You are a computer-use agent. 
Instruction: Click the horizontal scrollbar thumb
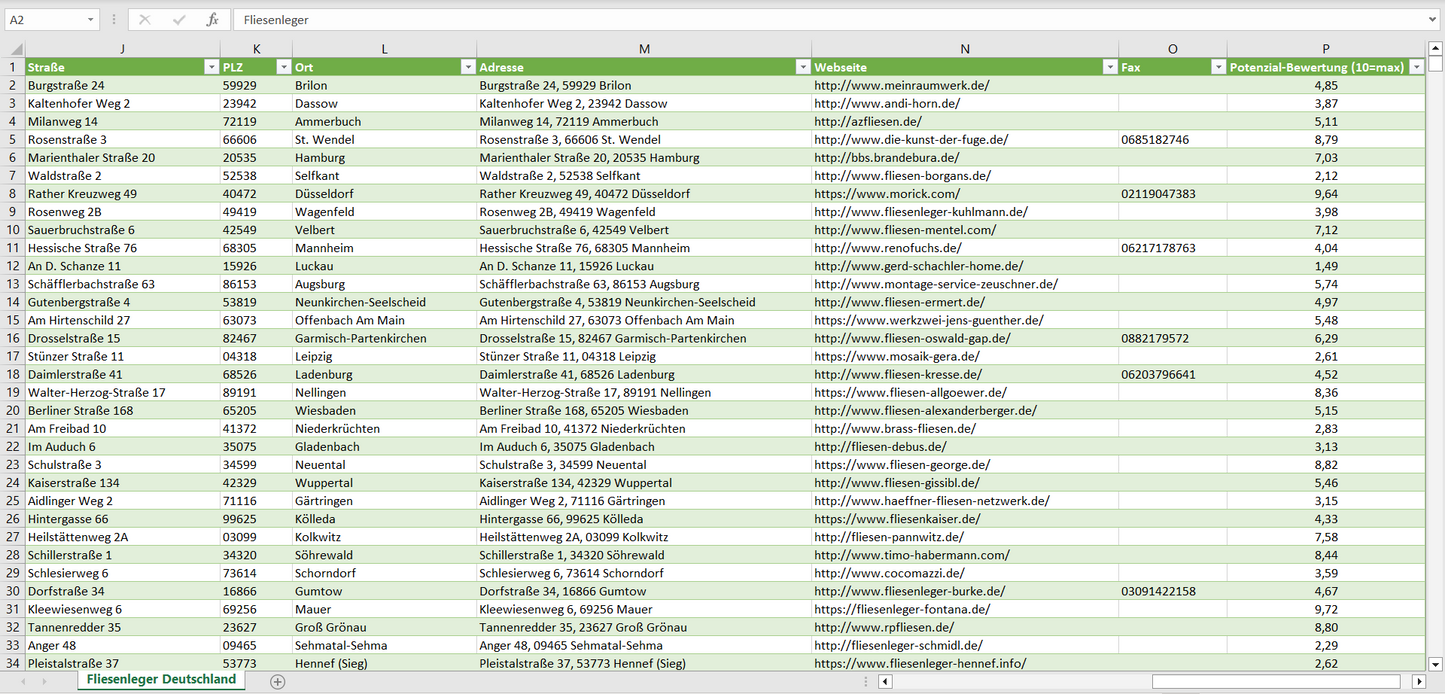point(1278,681)
